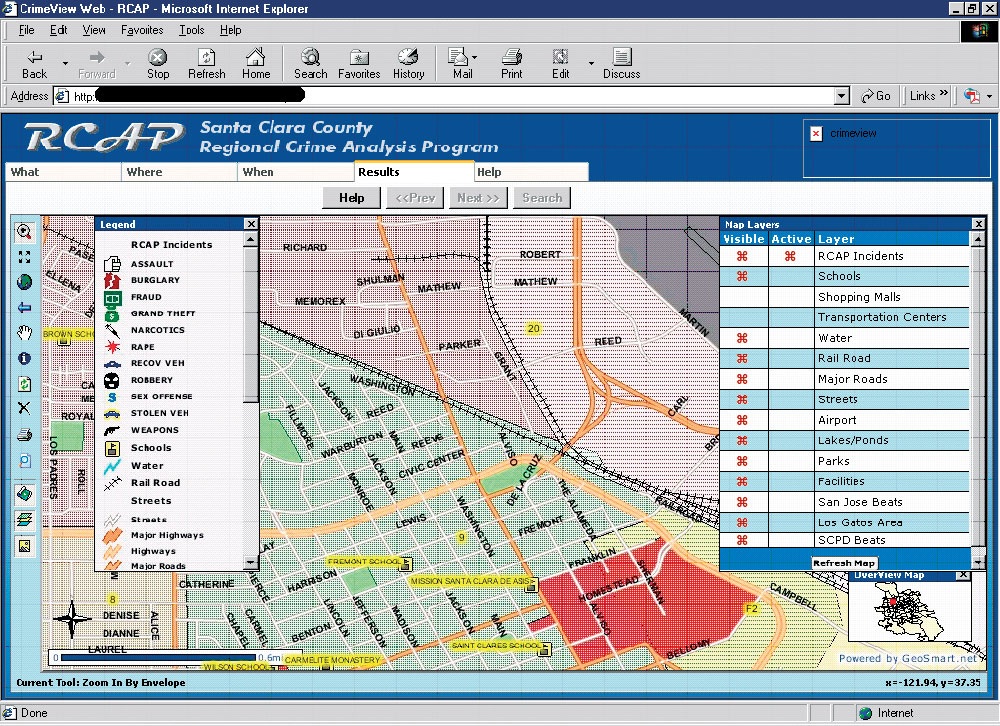
Task: Click the gray Search button above map
Action: [542, 198]
